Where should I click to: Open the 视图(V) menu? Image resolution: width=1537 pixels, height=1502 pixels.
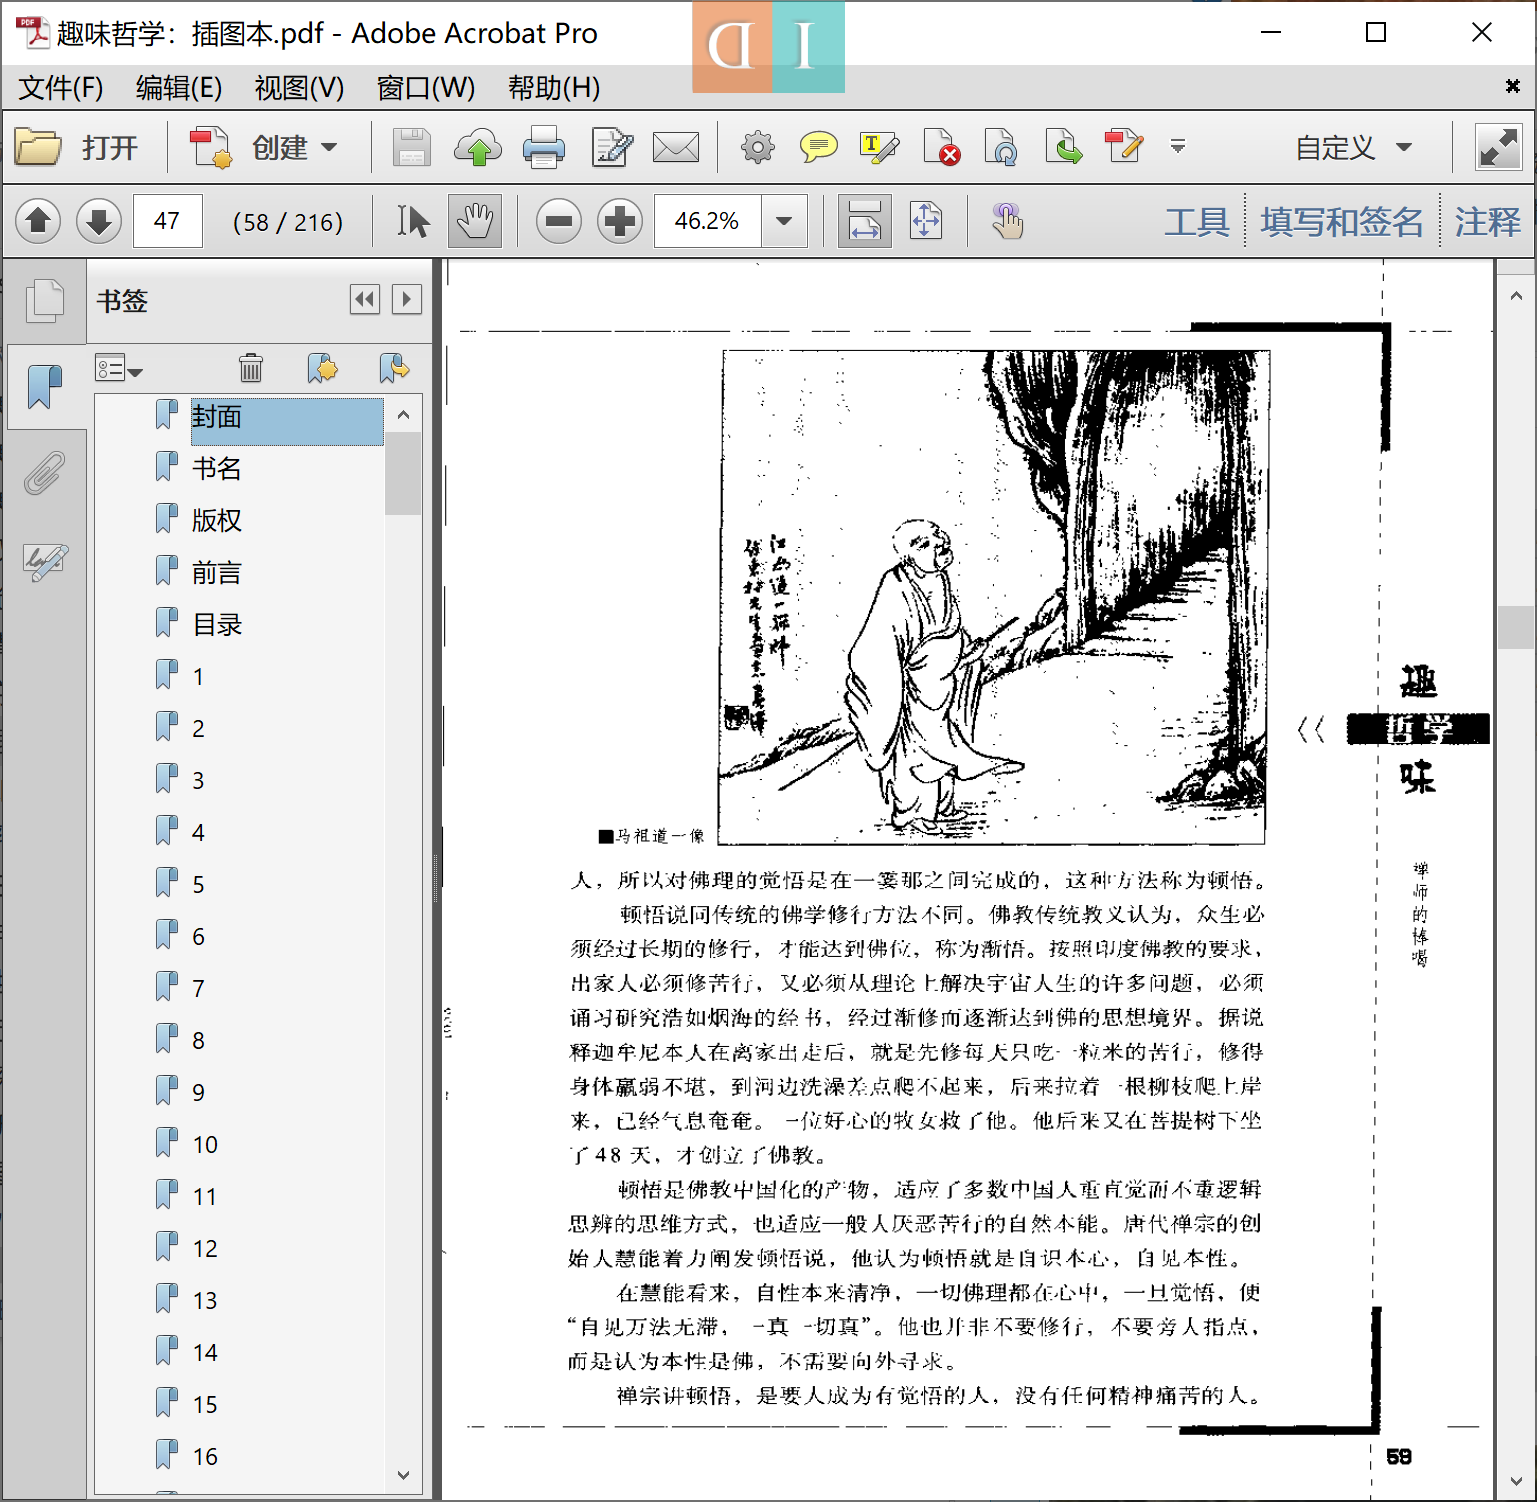tap(299, 88)
